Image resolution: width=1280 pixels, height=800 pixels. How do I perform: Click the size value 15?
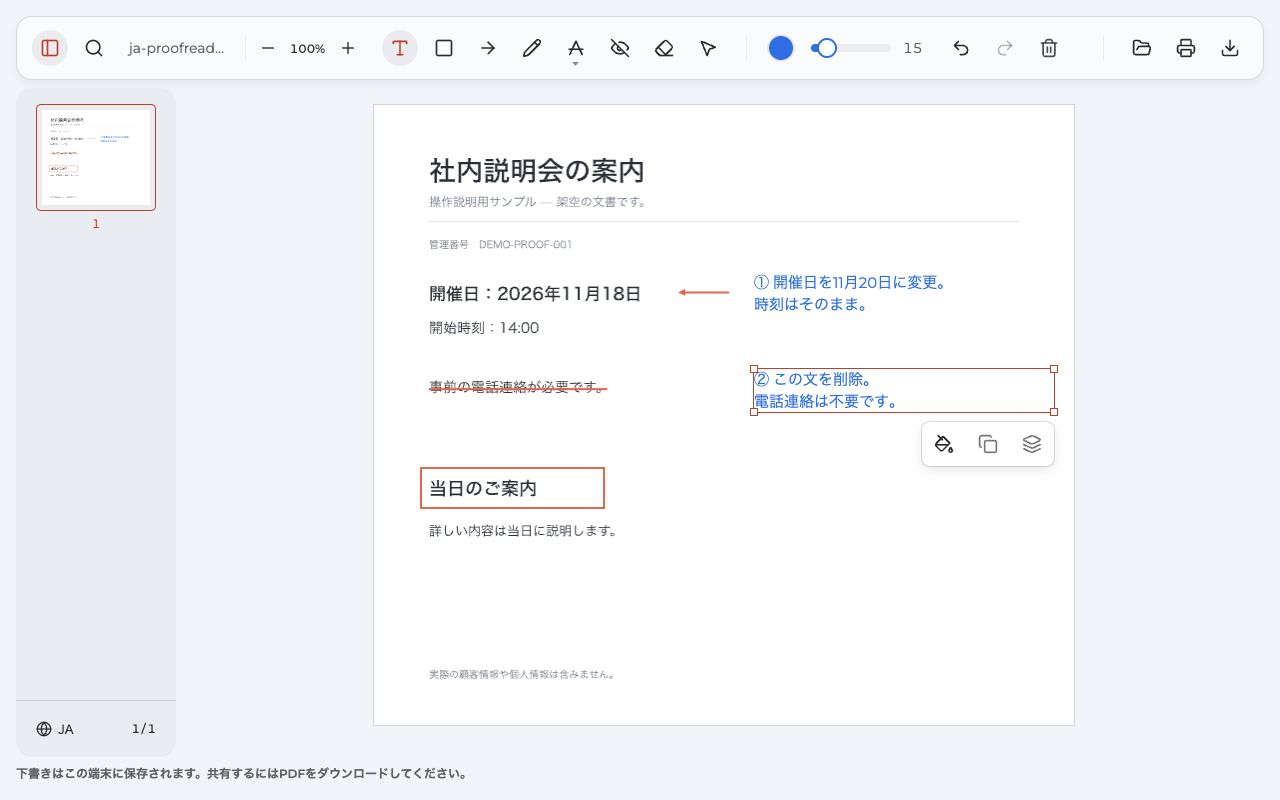tap(913, 48)
